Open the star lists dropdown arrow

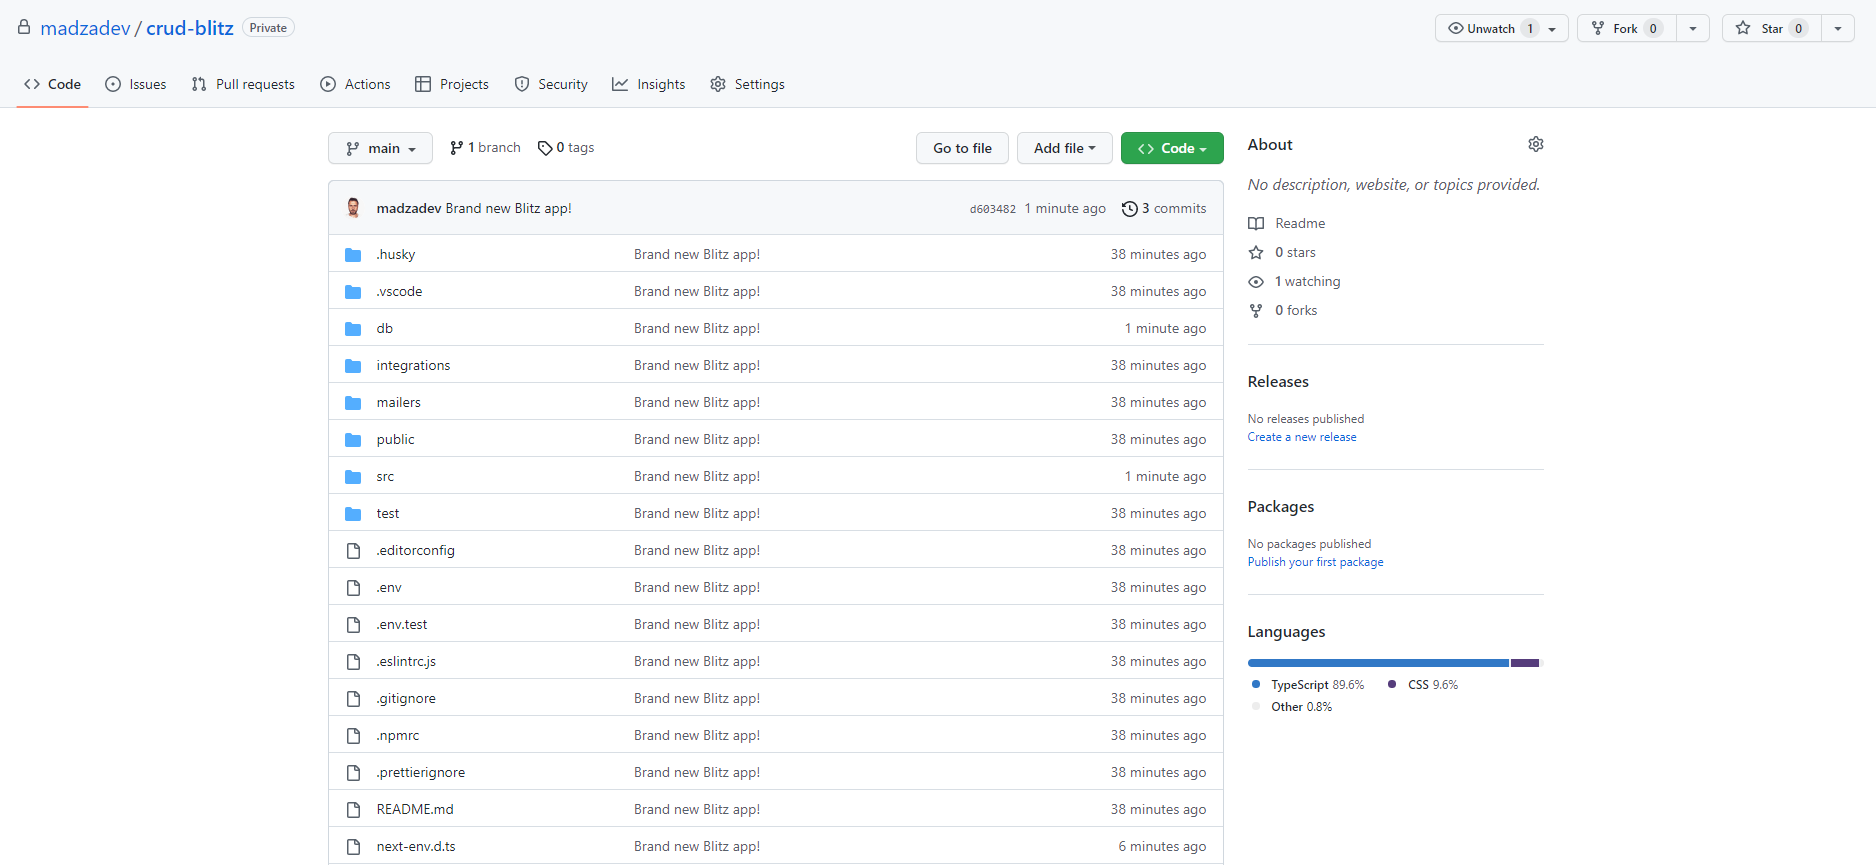click(x=1838, y=29)
